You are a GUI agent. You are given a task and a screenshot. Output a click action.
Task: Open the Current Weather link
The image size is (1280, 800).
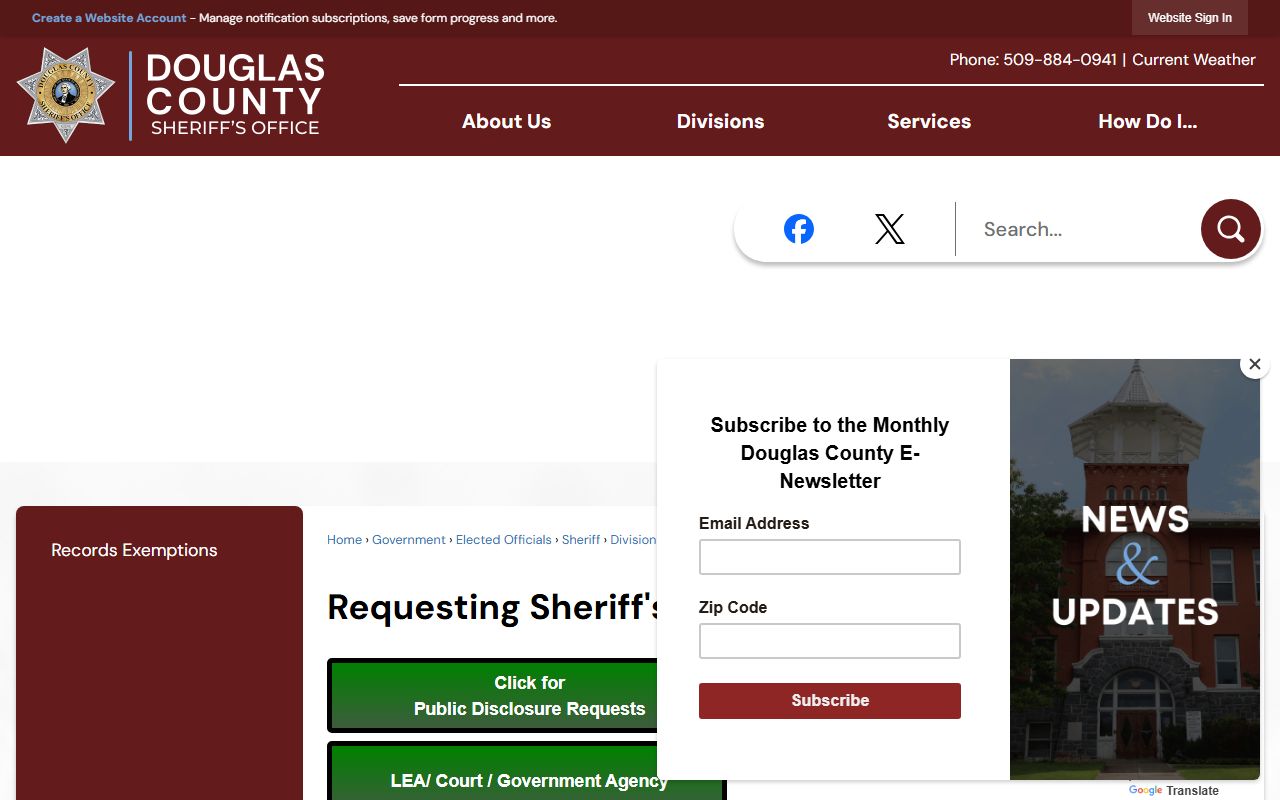pyautogui.click(x=1194, y=60)
